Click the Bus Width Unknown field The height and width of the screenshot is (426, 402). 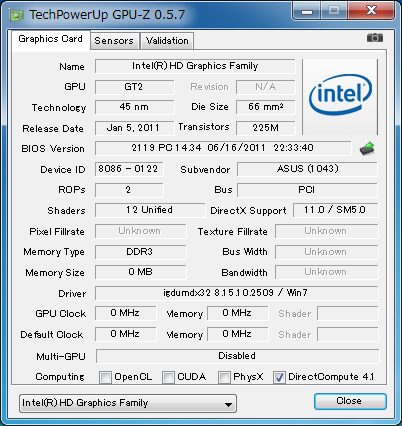point(327,252)
